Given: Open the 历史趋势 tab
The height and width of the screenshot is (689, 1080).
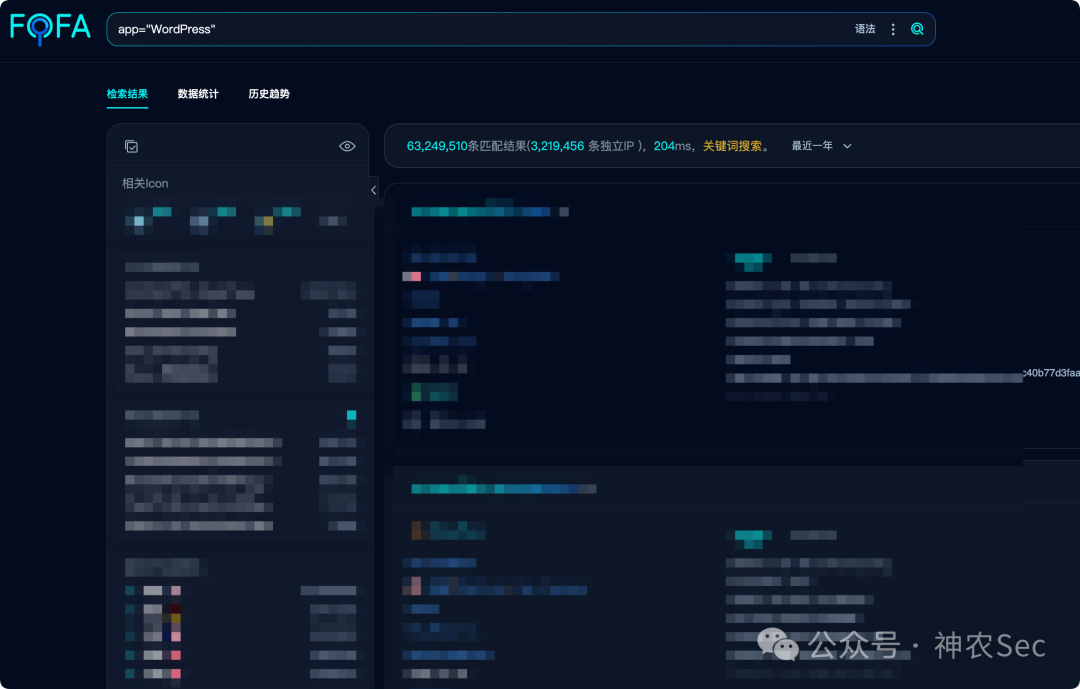Looking at the screenshot, I should [269, 94].
